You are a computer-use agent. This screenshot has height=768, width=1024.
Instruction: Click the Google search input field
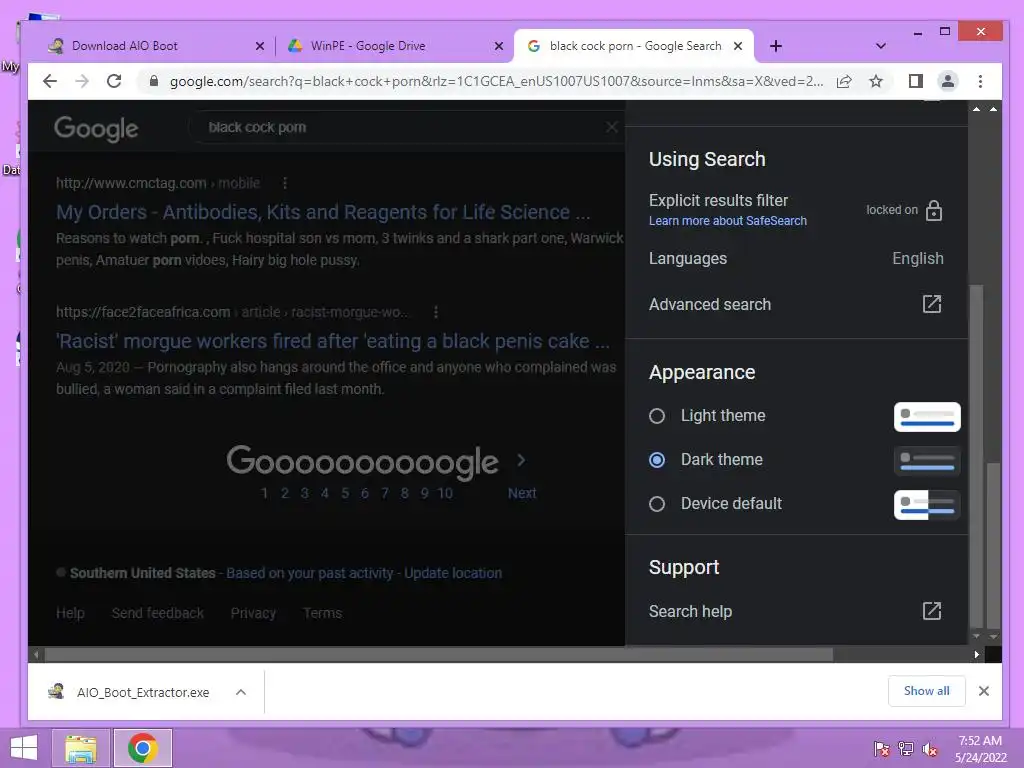pos(405,127)
